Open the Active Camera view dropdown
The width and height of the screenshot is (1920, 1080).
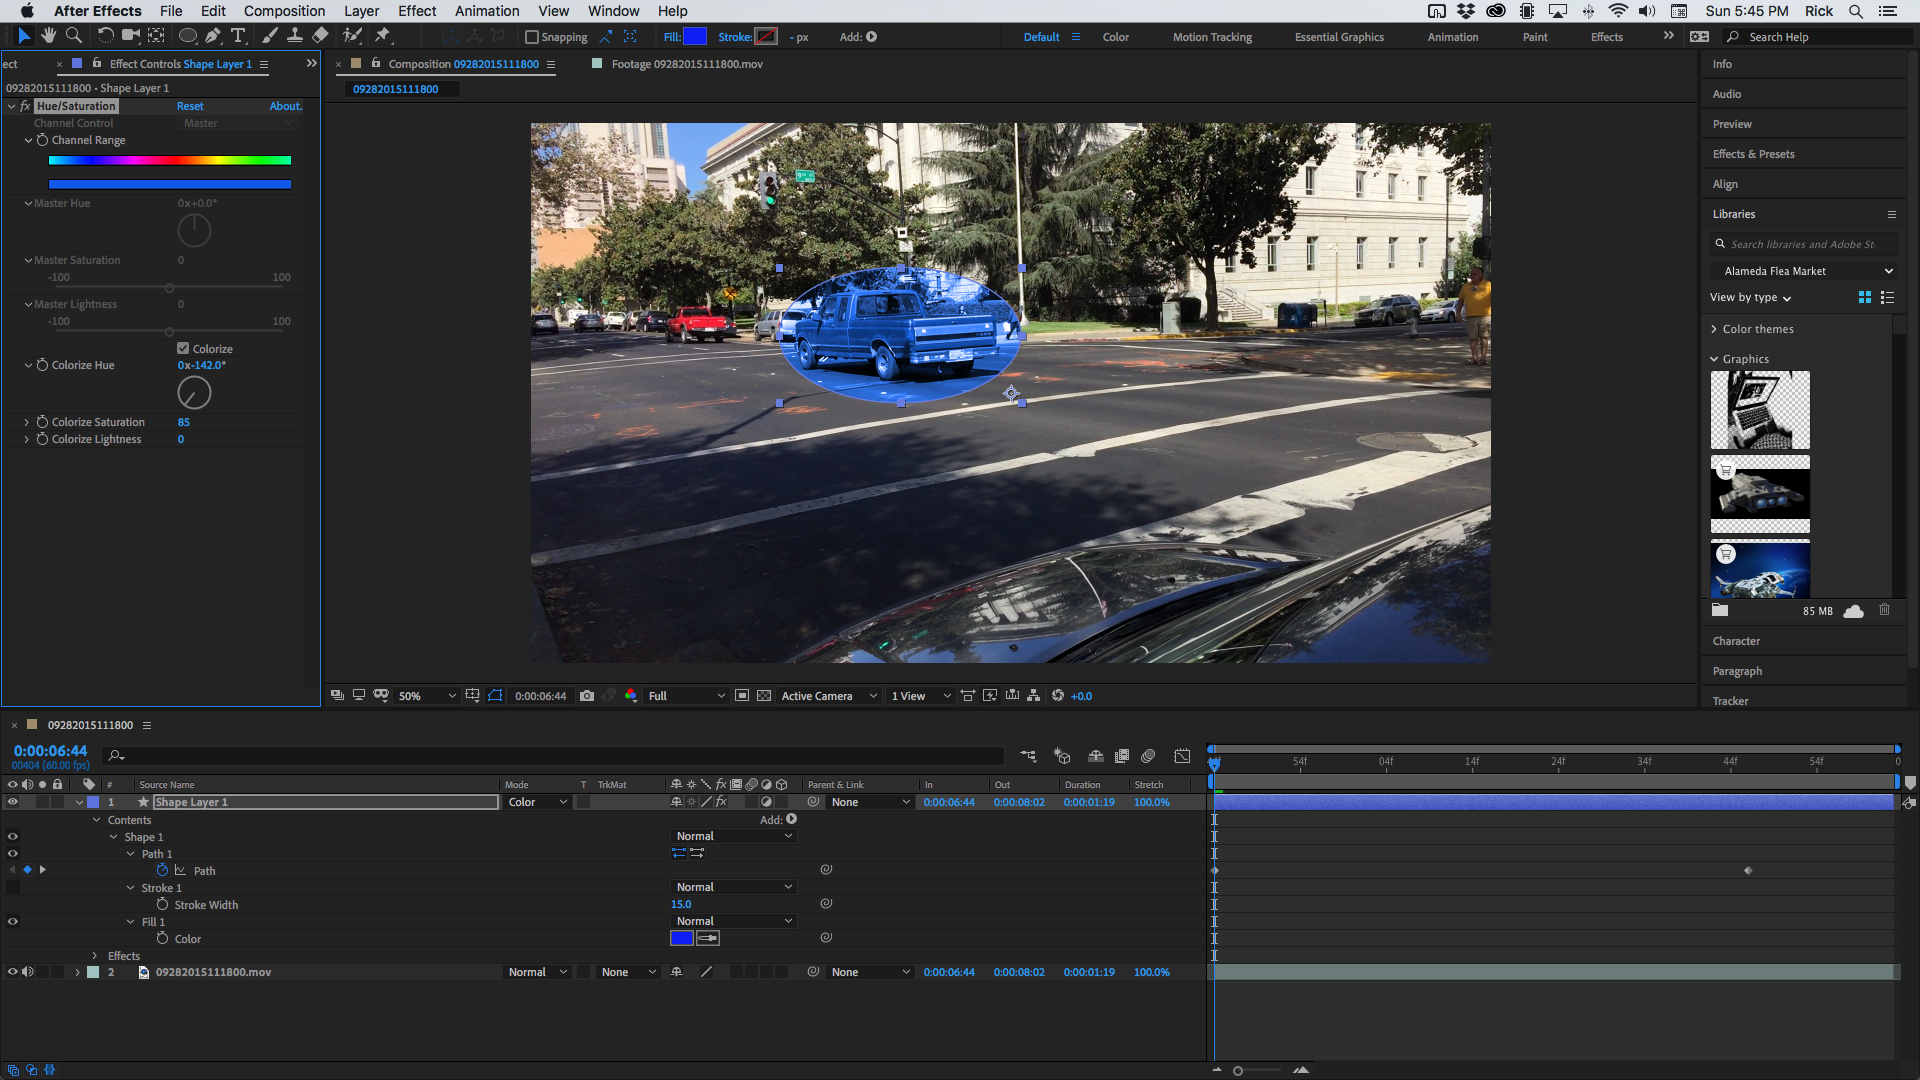[828, 695]
